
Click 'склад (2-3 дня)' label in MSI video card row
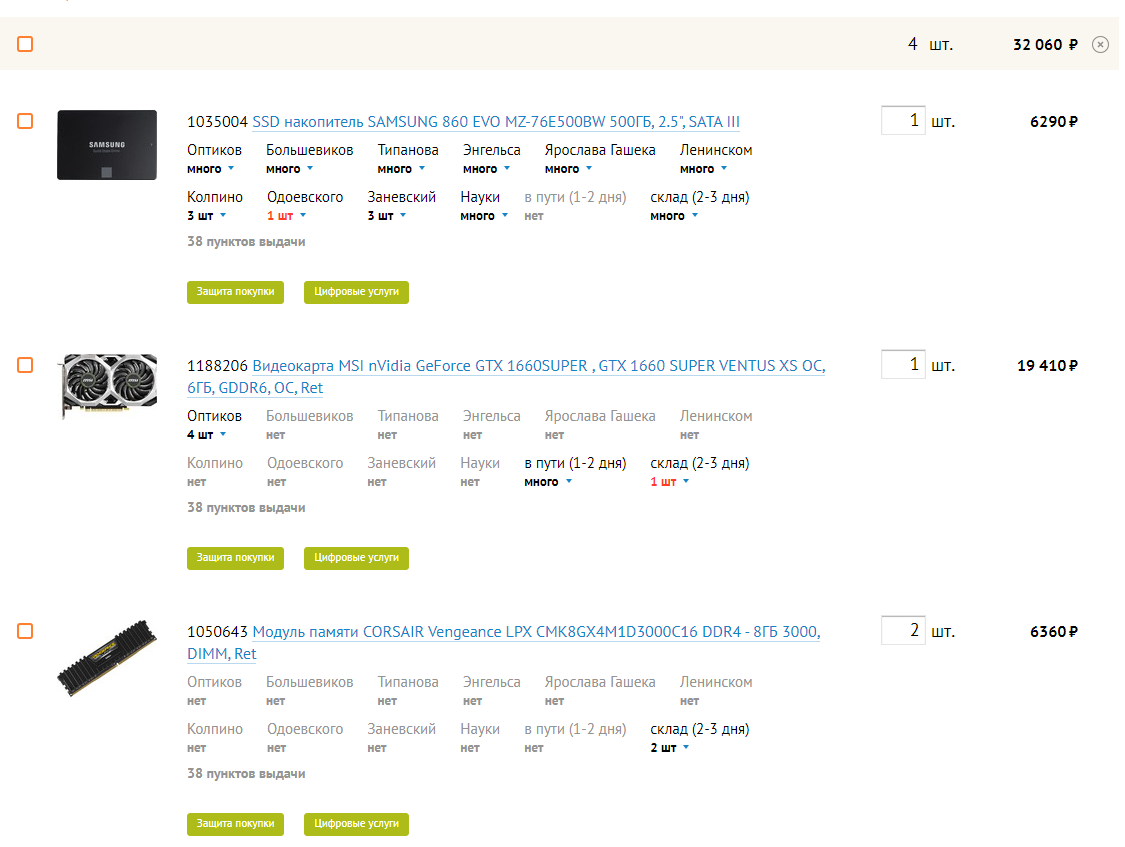pyautogui.click(x=700, y=463)
